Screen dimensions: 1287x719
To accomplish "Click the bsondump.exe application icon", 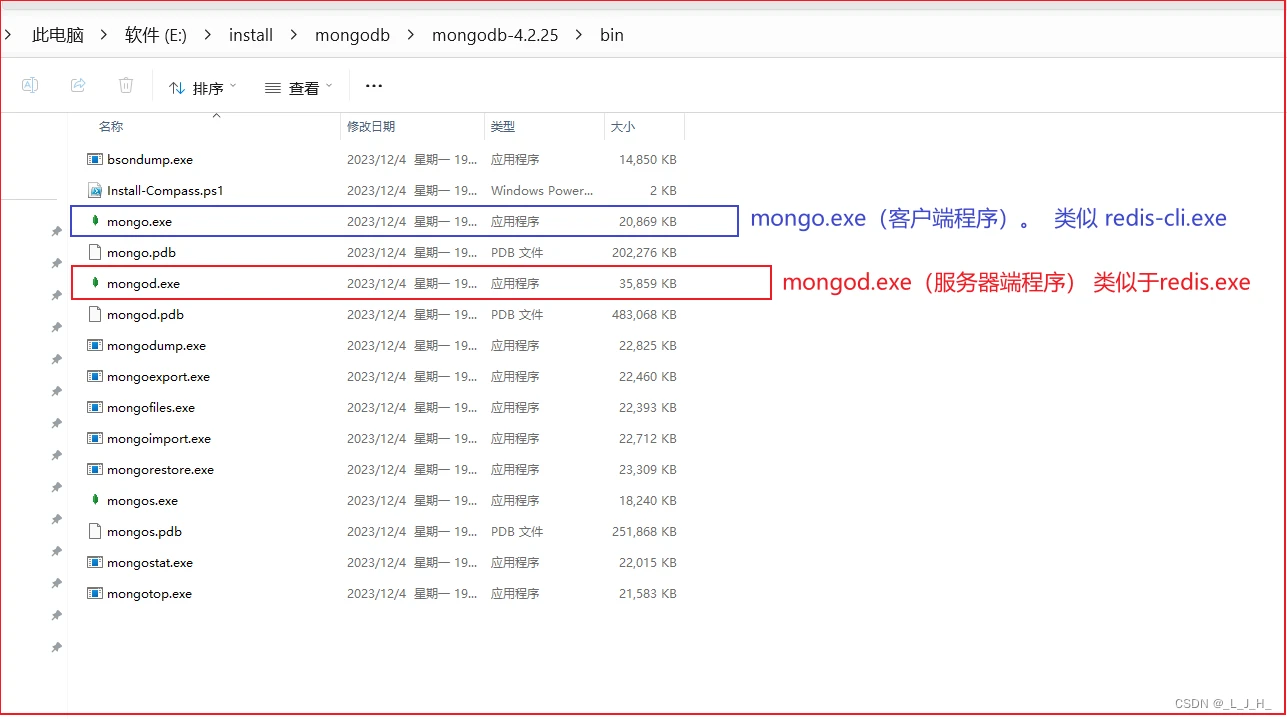I will click(95, 159).
